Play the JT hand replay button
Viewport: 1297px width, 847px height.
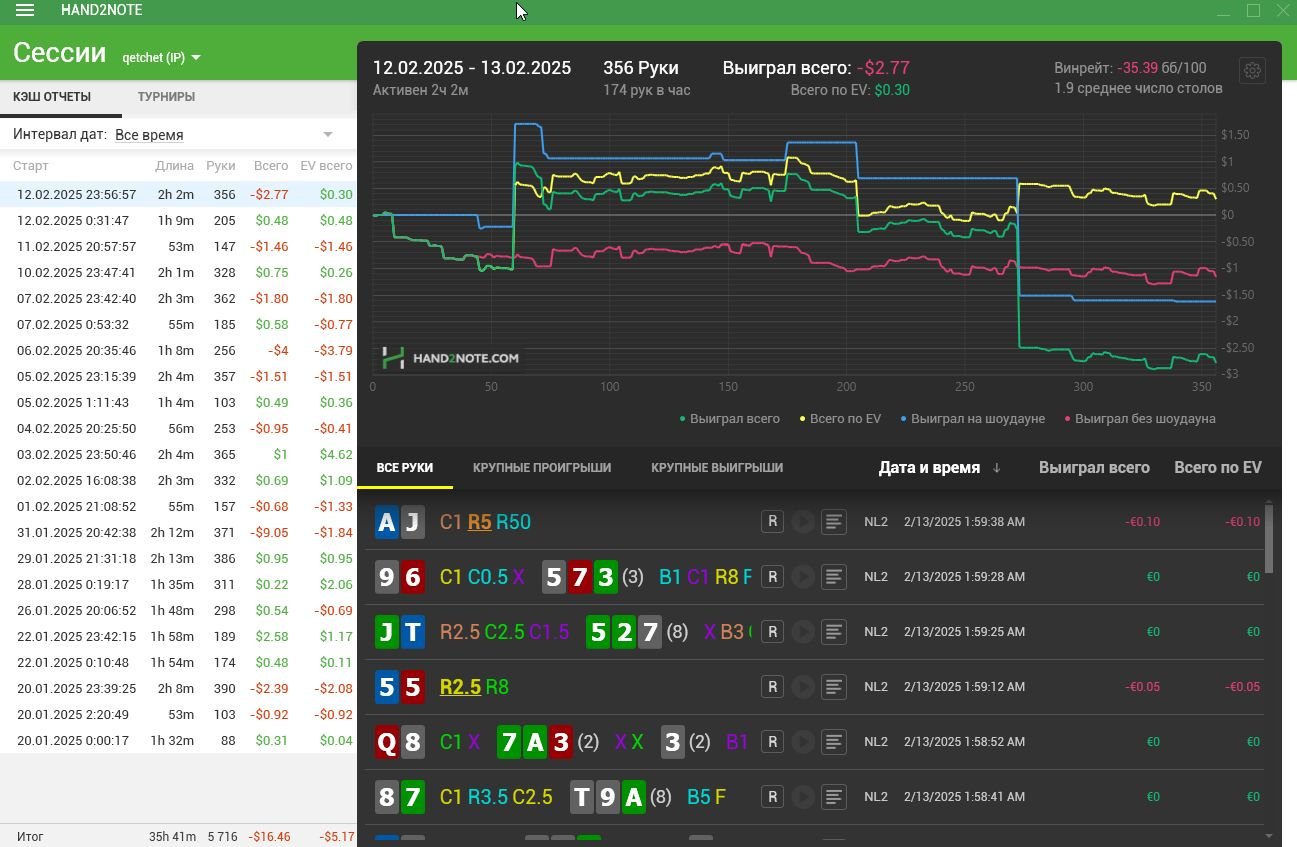click(803, 631)
